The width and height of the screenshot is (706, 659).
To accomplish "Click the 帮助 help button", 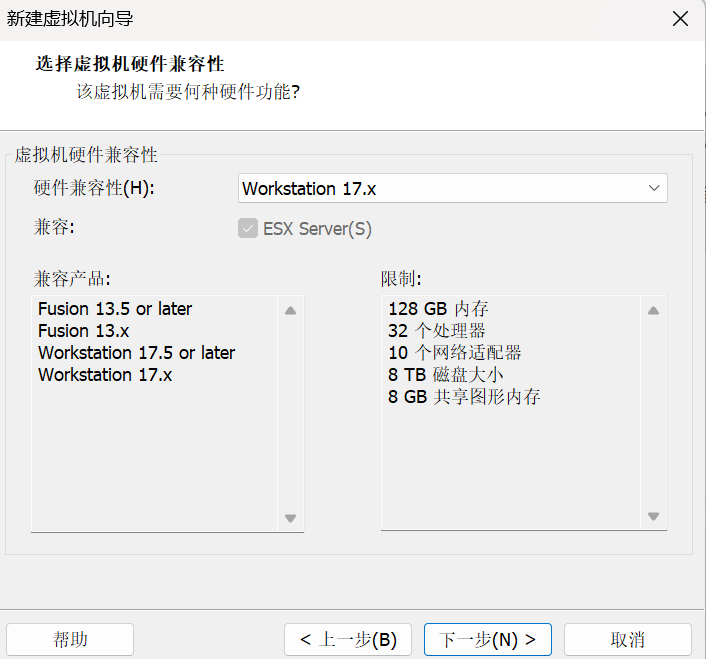I will pos(70,639).
